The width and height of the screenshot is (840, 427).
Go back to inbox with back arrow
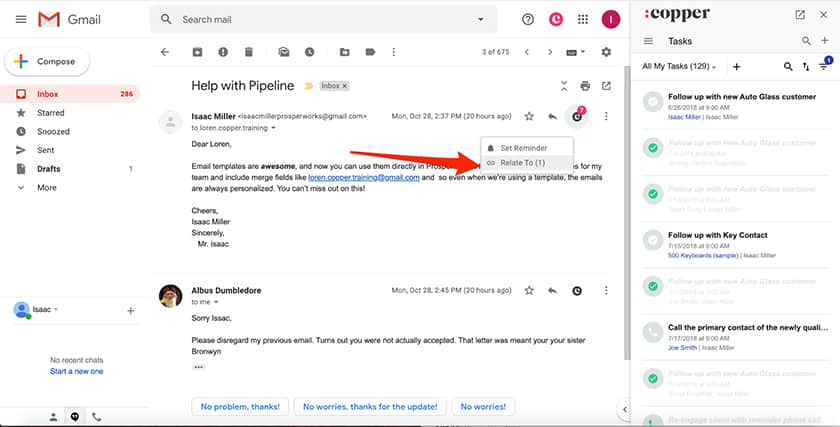(165, 52)
